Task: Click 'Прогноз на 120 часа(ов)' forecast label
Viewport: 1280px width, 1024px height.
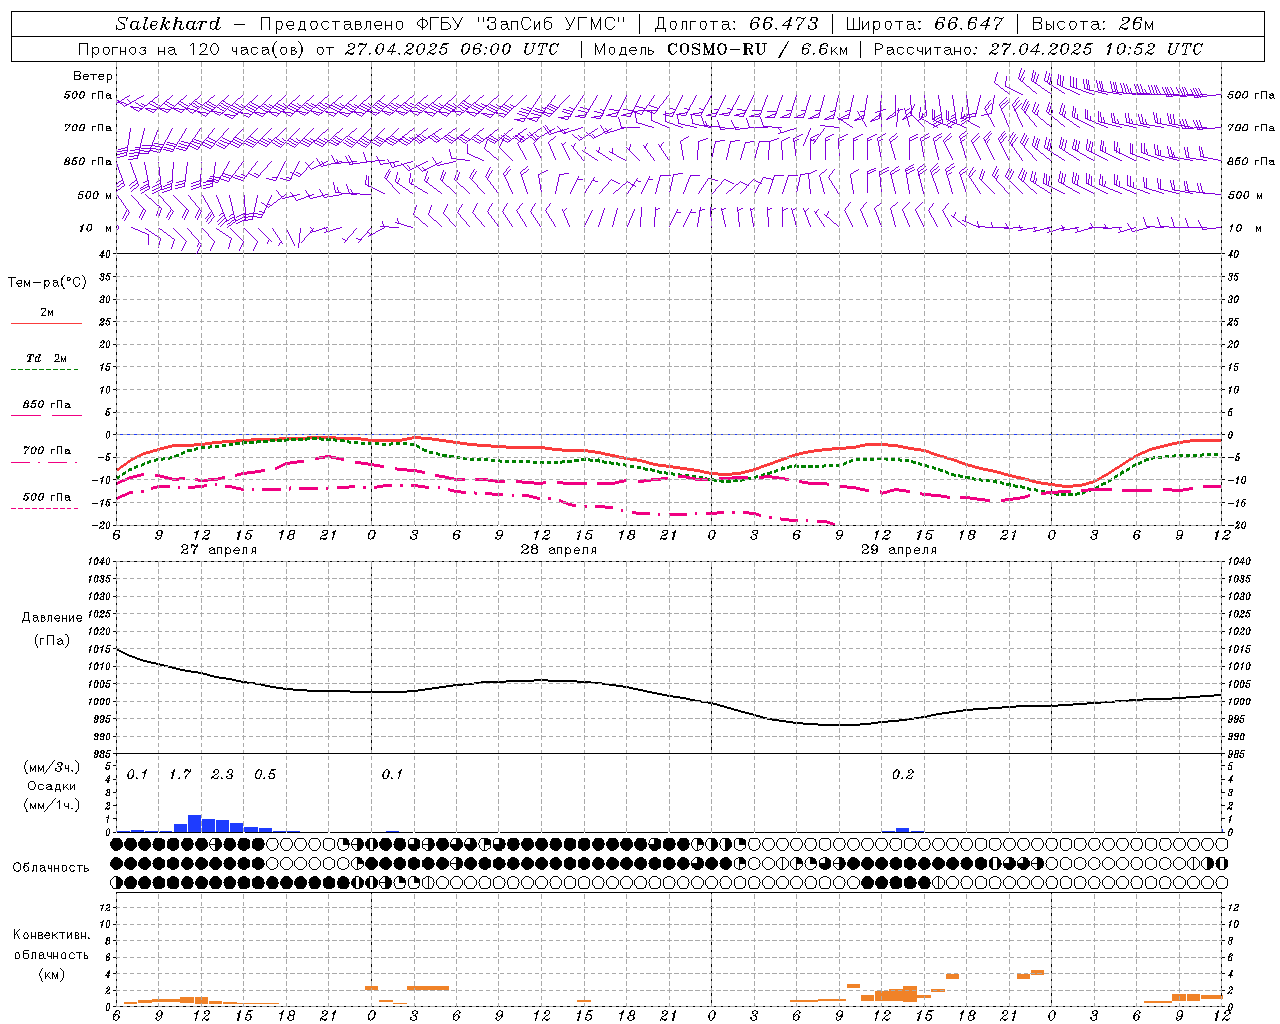Action: click(193, 49)
